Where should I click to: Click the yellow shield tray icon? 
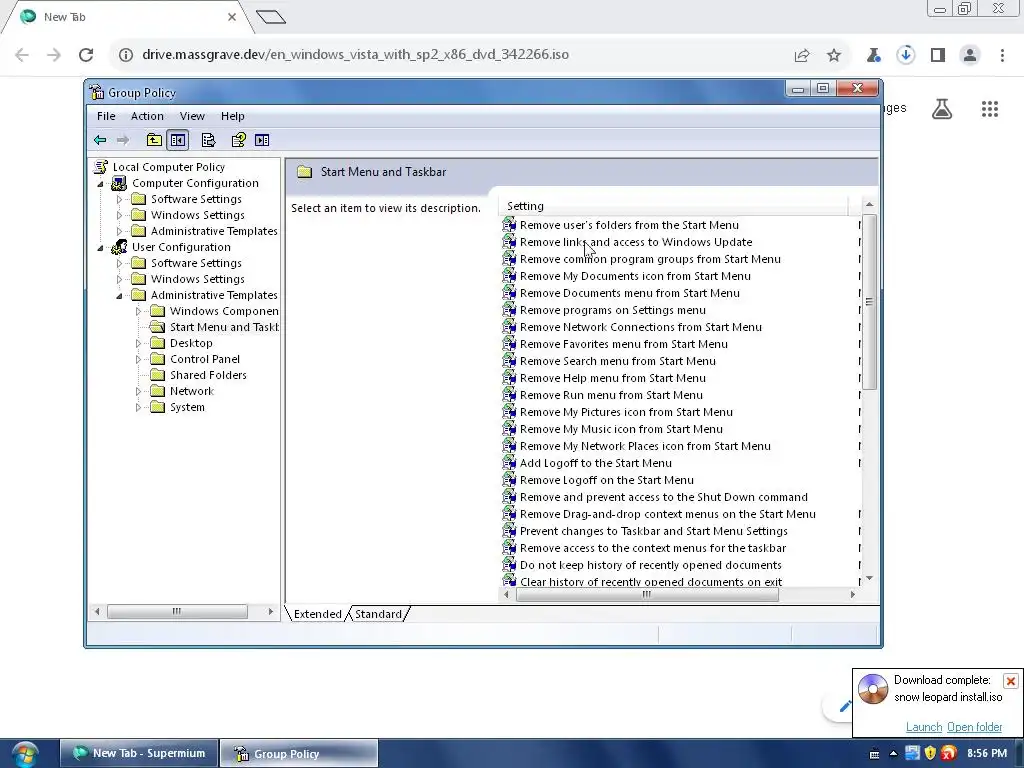pos(931,754)
